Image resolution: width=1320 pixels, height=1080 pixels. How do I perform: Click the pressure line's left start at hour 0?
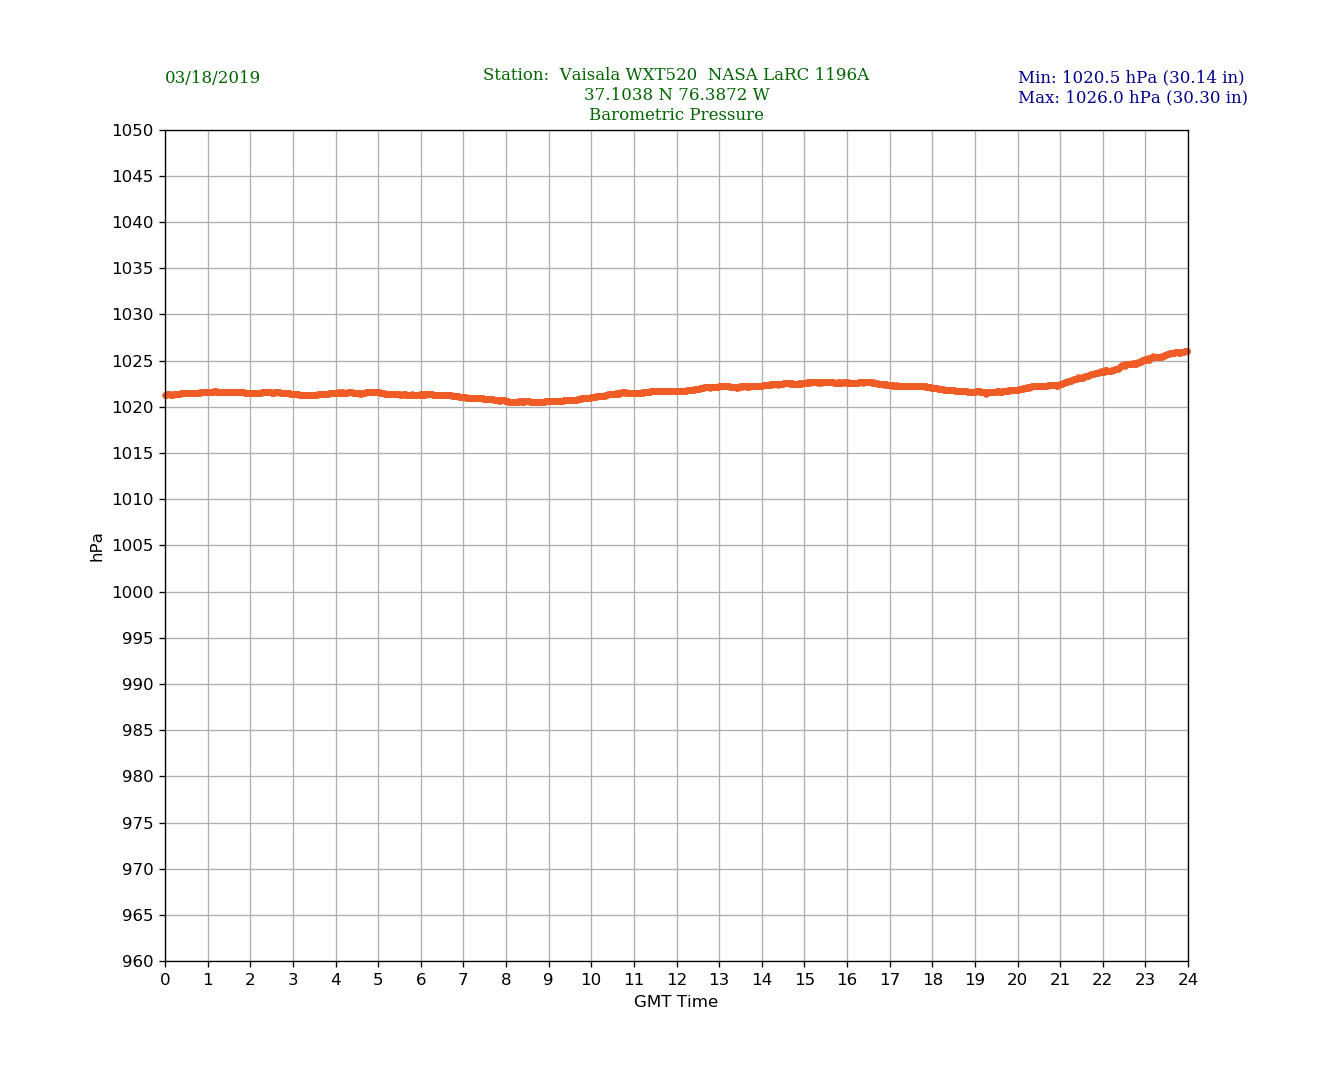click(167, 395)
